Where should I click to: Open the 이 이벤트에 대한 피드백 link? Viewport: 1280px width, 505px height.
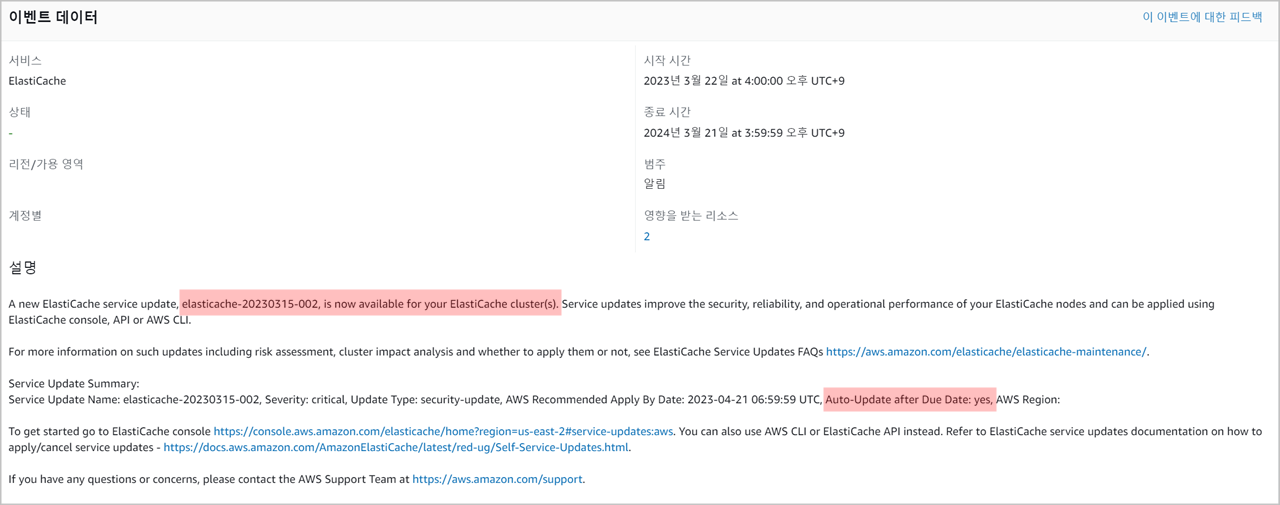coord(1202,17)
